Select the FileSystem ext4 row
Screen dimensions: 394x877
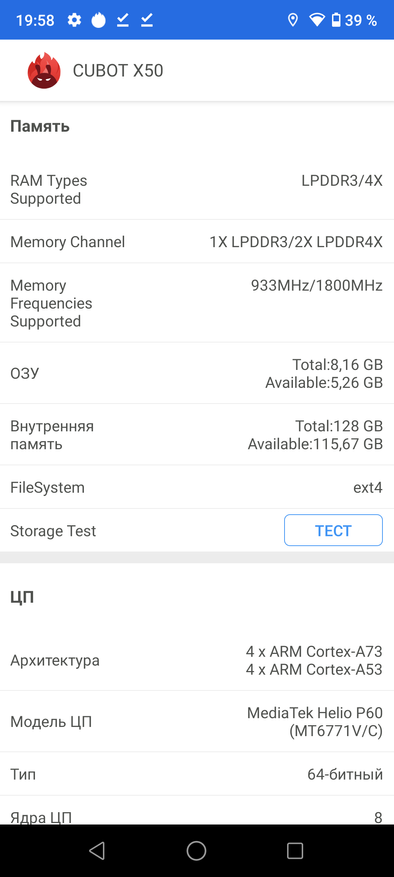point(197,487)
